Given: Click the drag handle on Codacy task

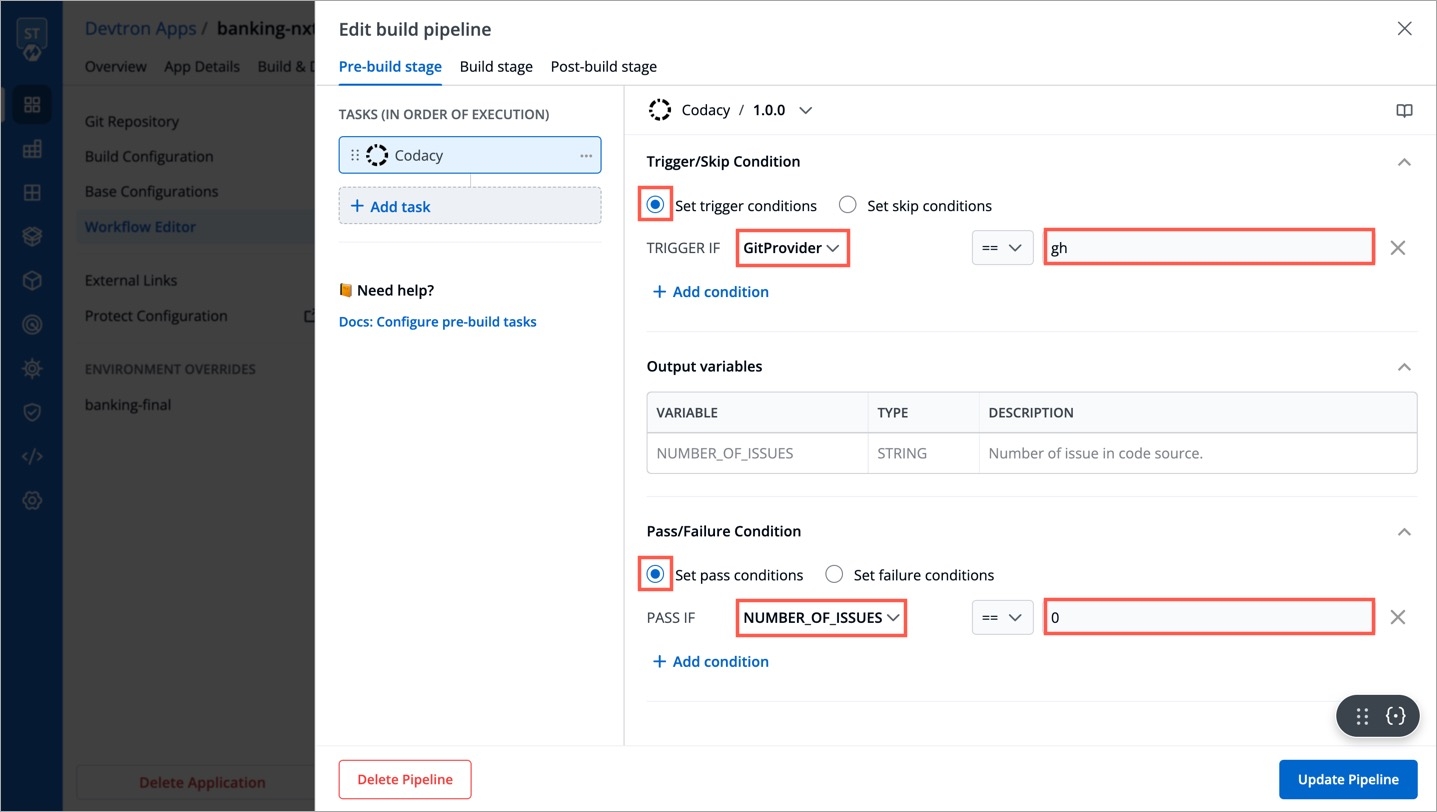Looking at the screenshot, I should (354, 156).
